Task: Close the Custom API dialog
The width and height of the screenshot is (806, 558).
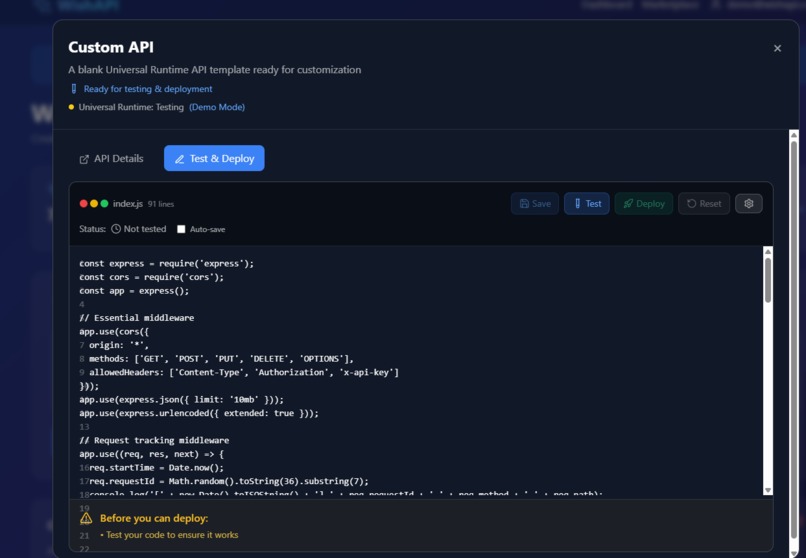Action: (x=777, y=48)
